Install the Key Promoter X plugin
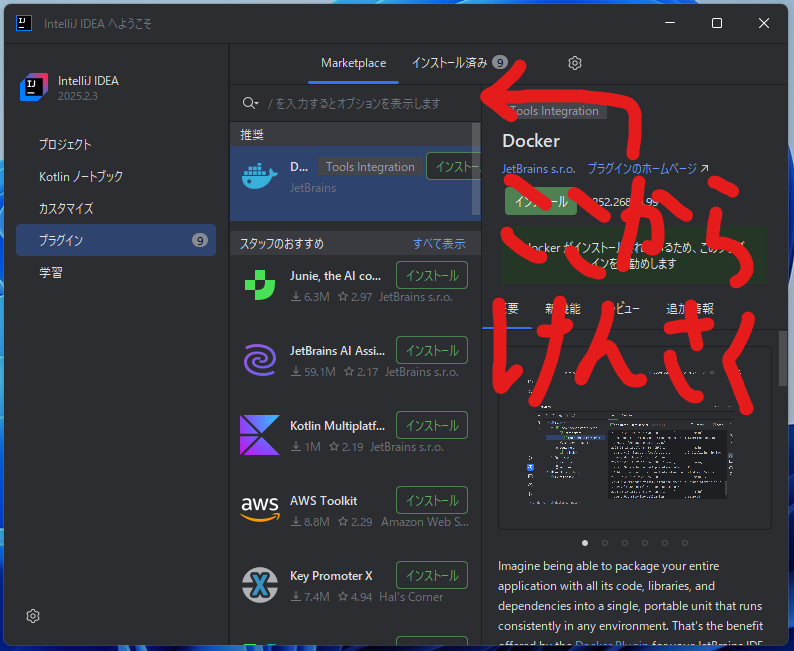 click(x=432, y=575)
